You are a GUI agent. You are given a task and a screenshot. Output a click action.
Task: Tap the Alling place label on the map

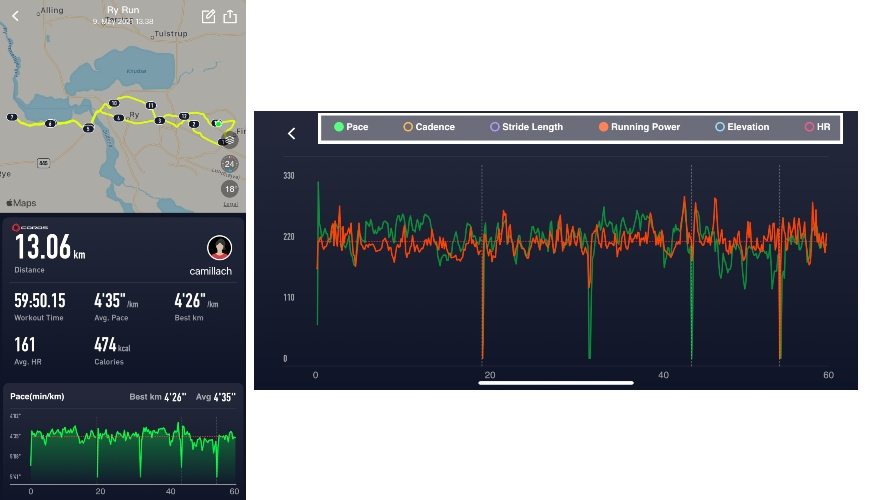tap(52, 10)
